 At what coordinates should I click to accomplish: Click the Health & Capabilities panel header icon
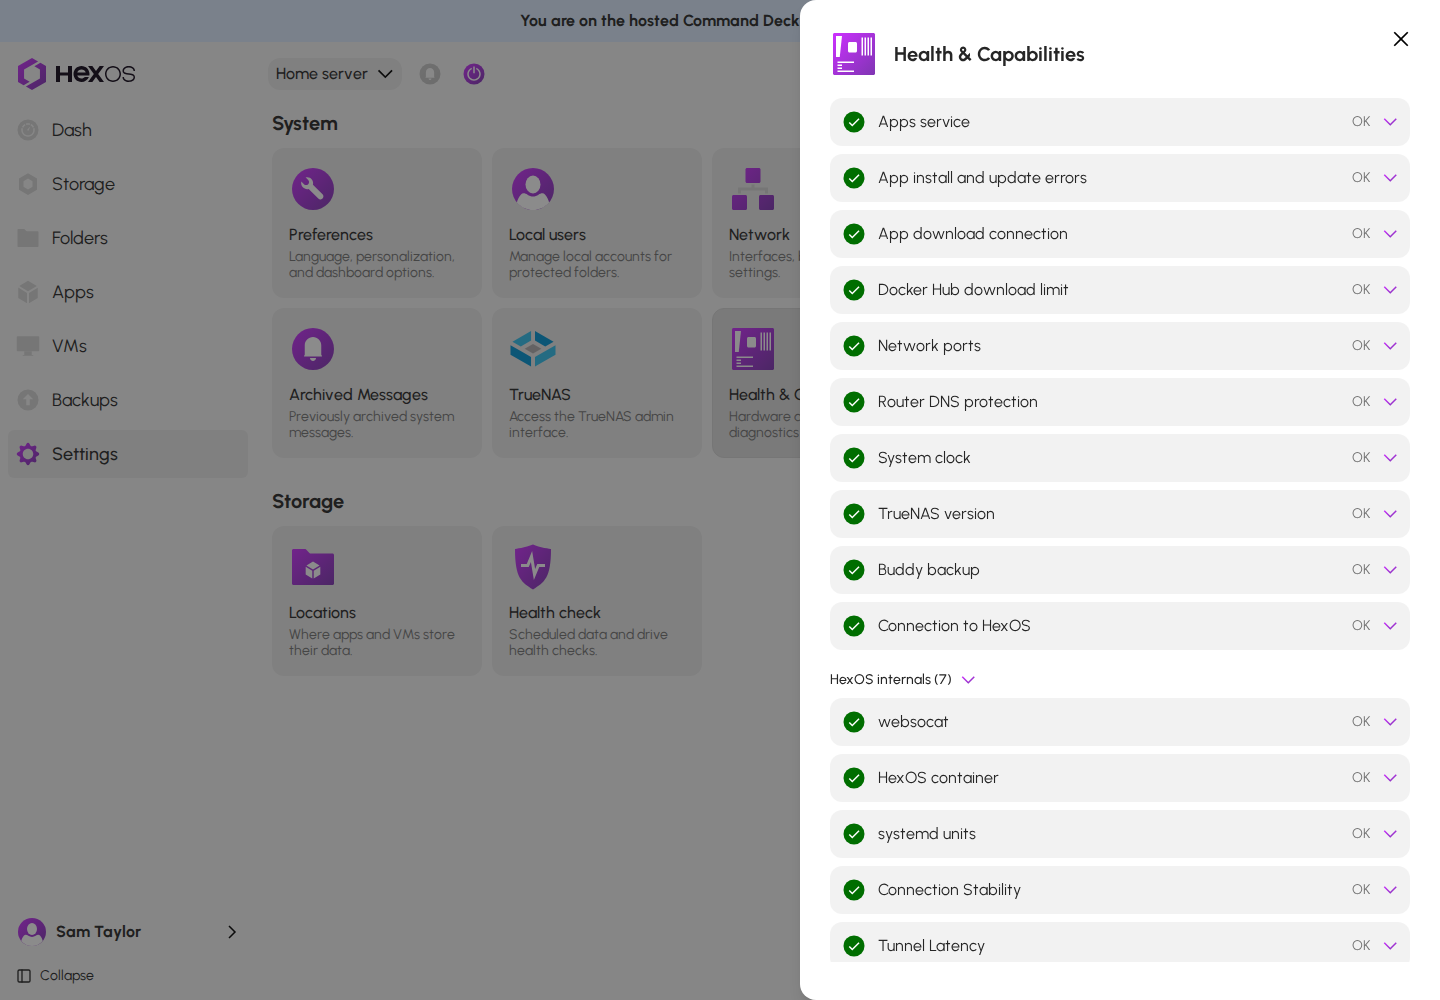pos(854,54)
